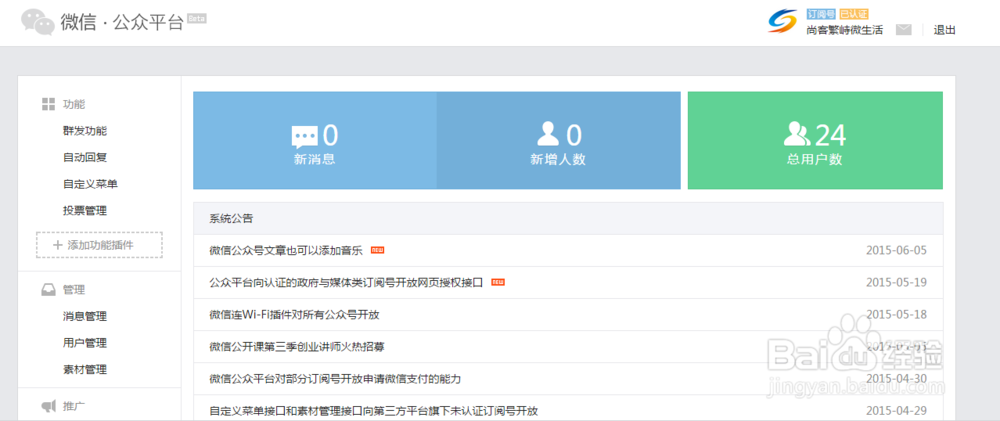The height and width of the screenshot is (421, 1000).
Task: Open the mail envelope icon in header
Action: (903, 29)
